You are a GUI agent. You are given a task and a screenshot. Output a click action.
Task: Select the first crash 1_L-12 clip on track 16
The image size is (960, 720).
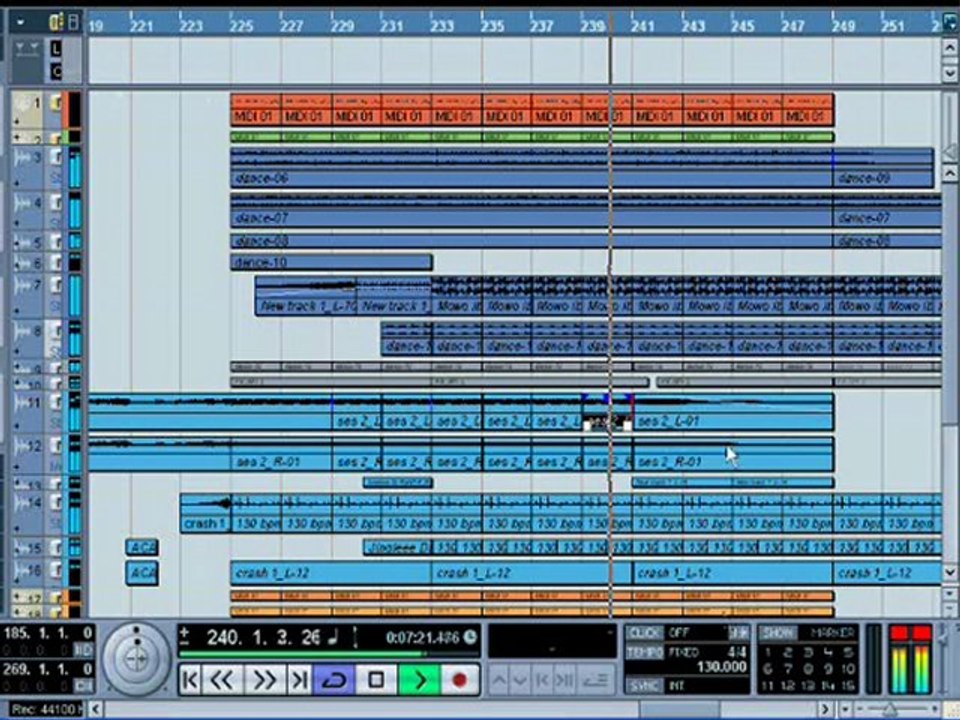coord(331,574)
